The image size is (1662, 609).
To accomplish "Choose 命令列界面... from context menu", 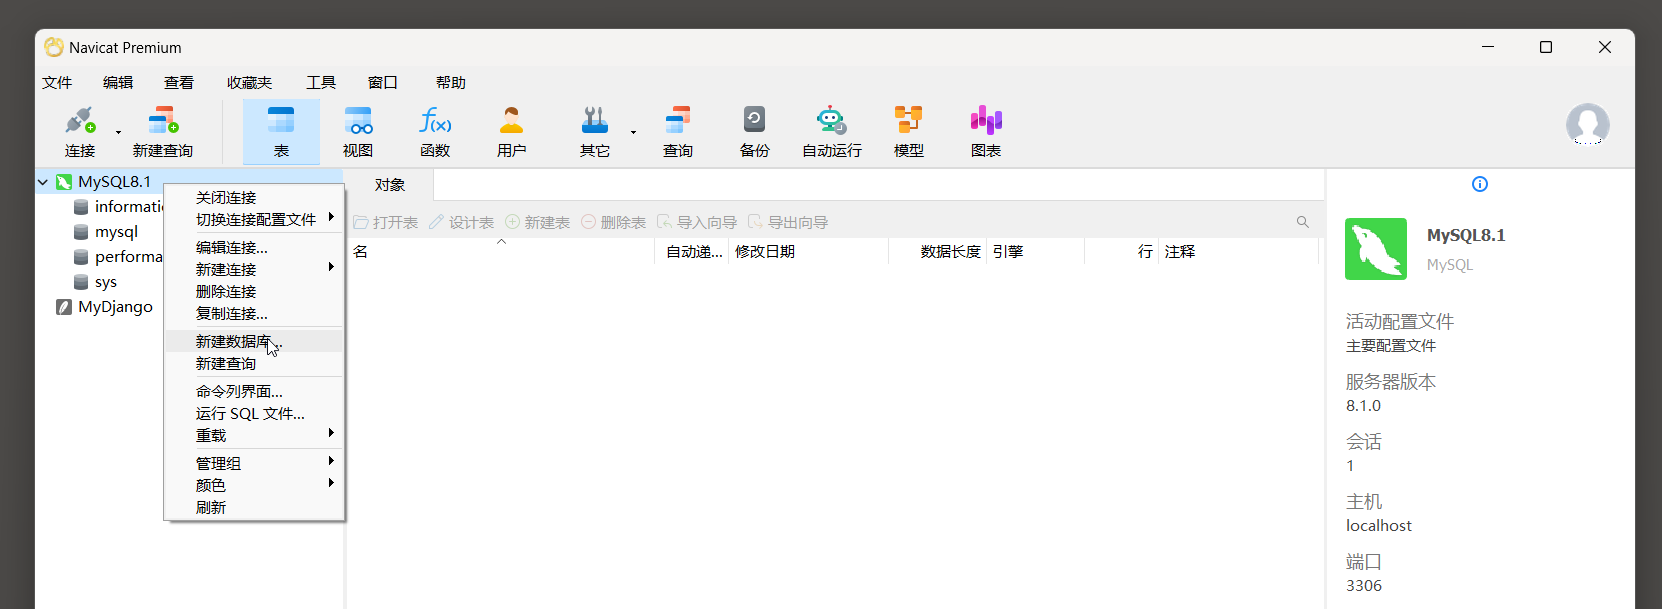I will pos(254,392).
